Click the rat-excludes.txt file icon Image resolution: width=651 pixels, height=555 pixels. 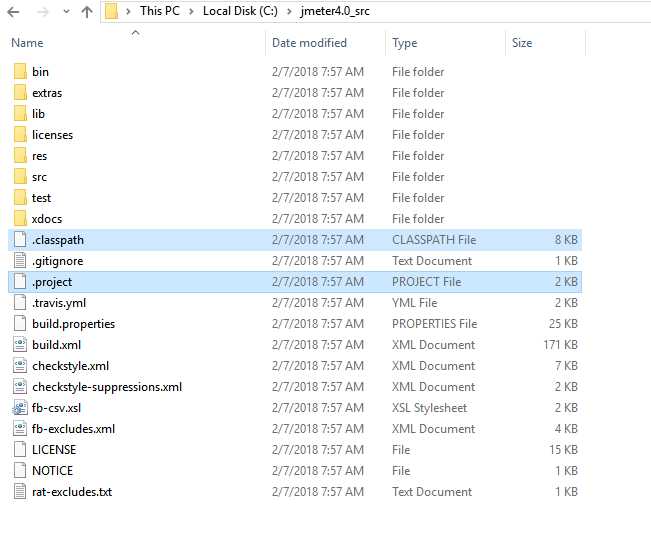click(x=20, y=491)
